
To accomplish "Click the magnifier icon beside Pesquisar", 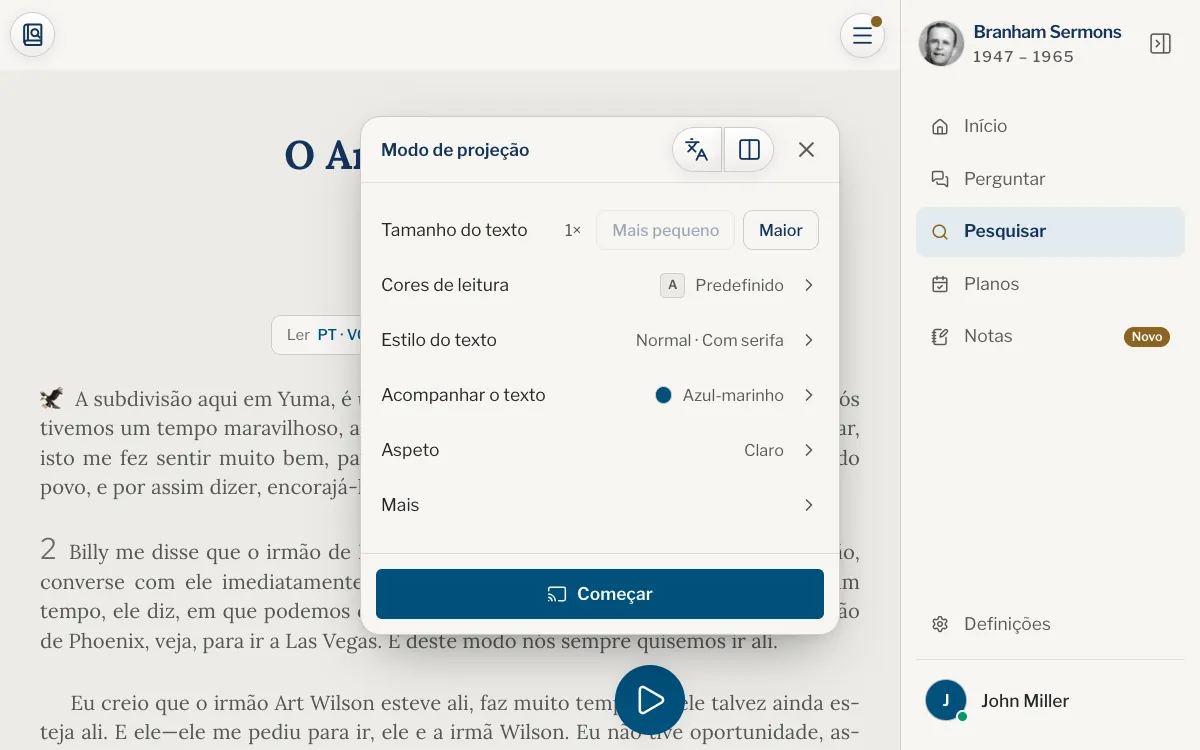I will [940, 231].
